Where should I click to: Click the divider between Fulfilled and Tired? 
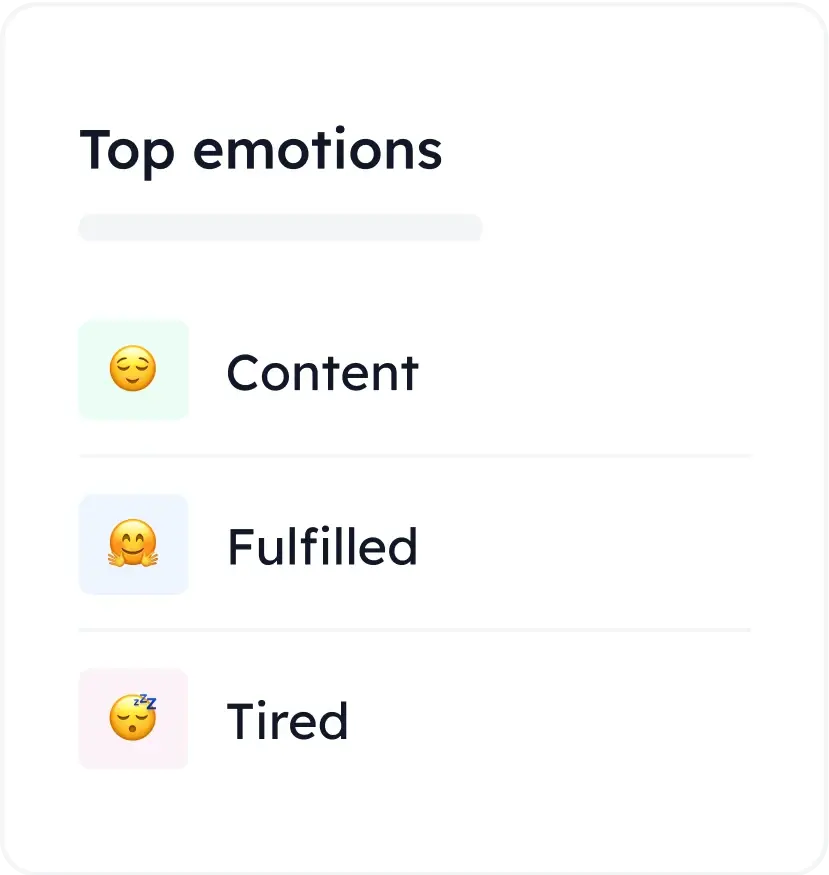415,630
